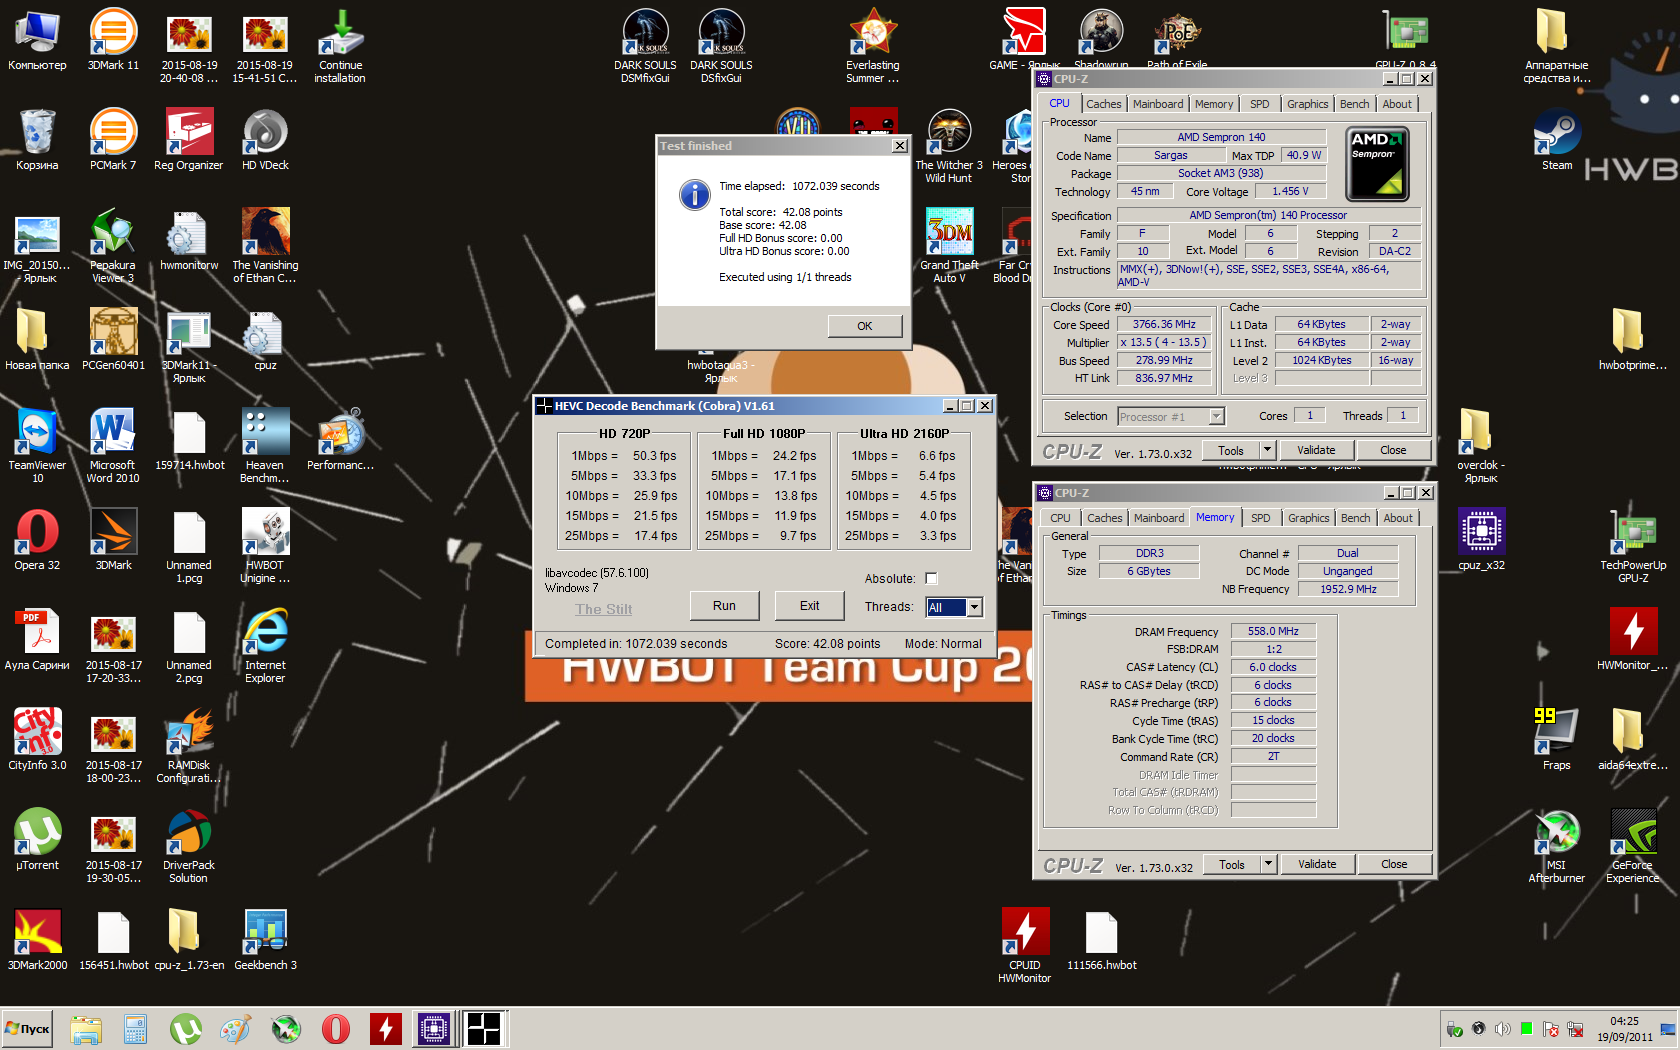
Task: Open Windows Explorer from the taskbar
Action: pyautogui.click(x=86, y=1029)
